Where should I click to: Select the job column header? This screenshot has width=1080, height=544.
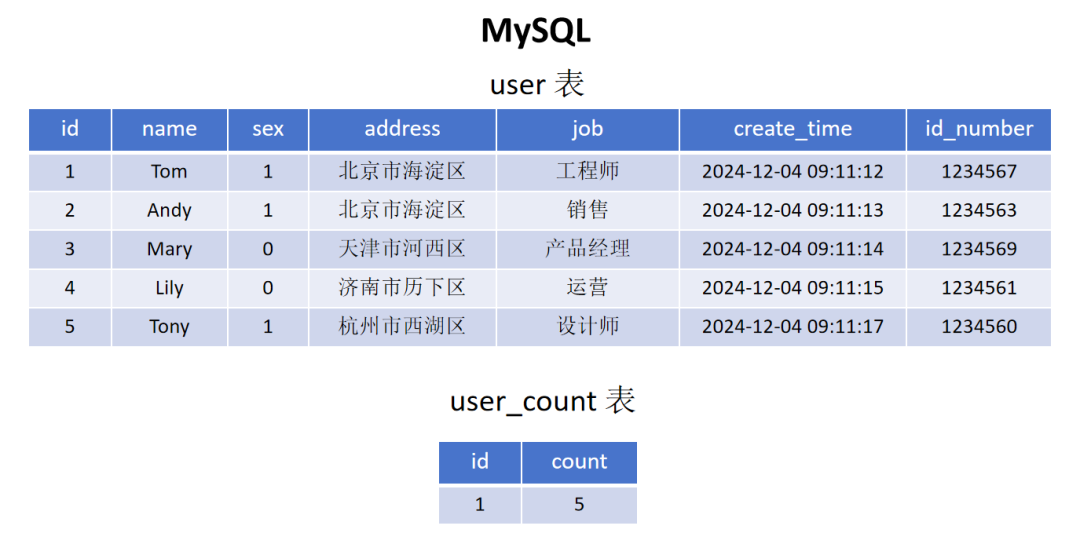pos(588,129)
